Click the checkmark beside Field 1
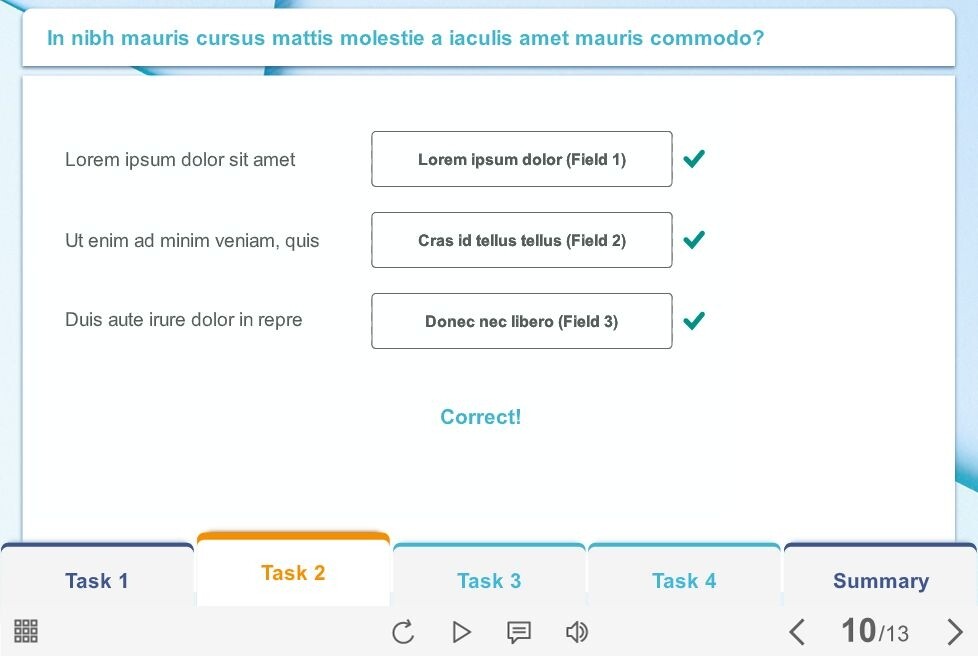The width and height of the screenshot is (978, 656). click(x=694, y=159)
